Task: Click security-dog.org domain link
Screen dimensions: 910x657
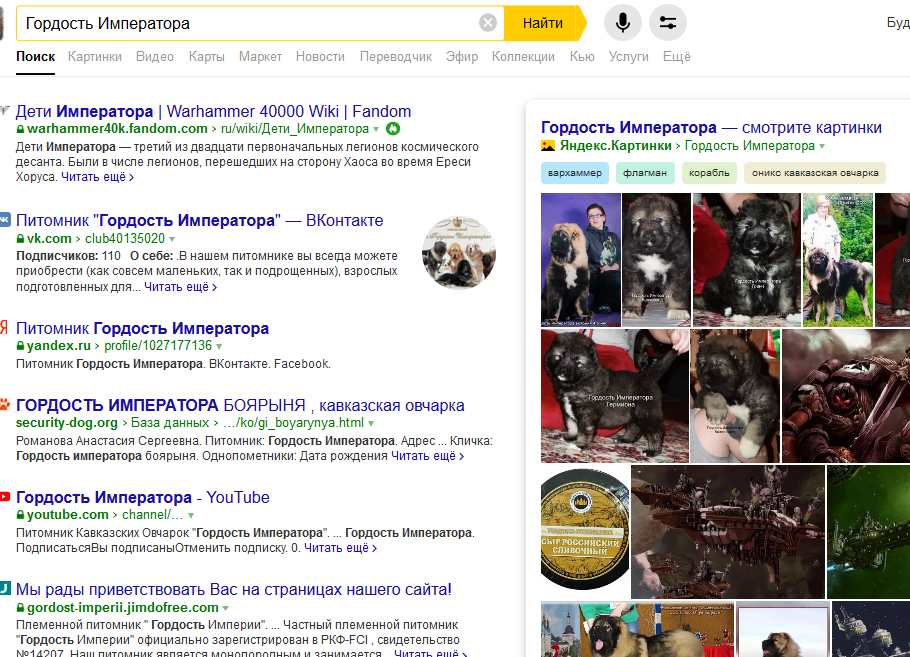Action: [67, 423]
